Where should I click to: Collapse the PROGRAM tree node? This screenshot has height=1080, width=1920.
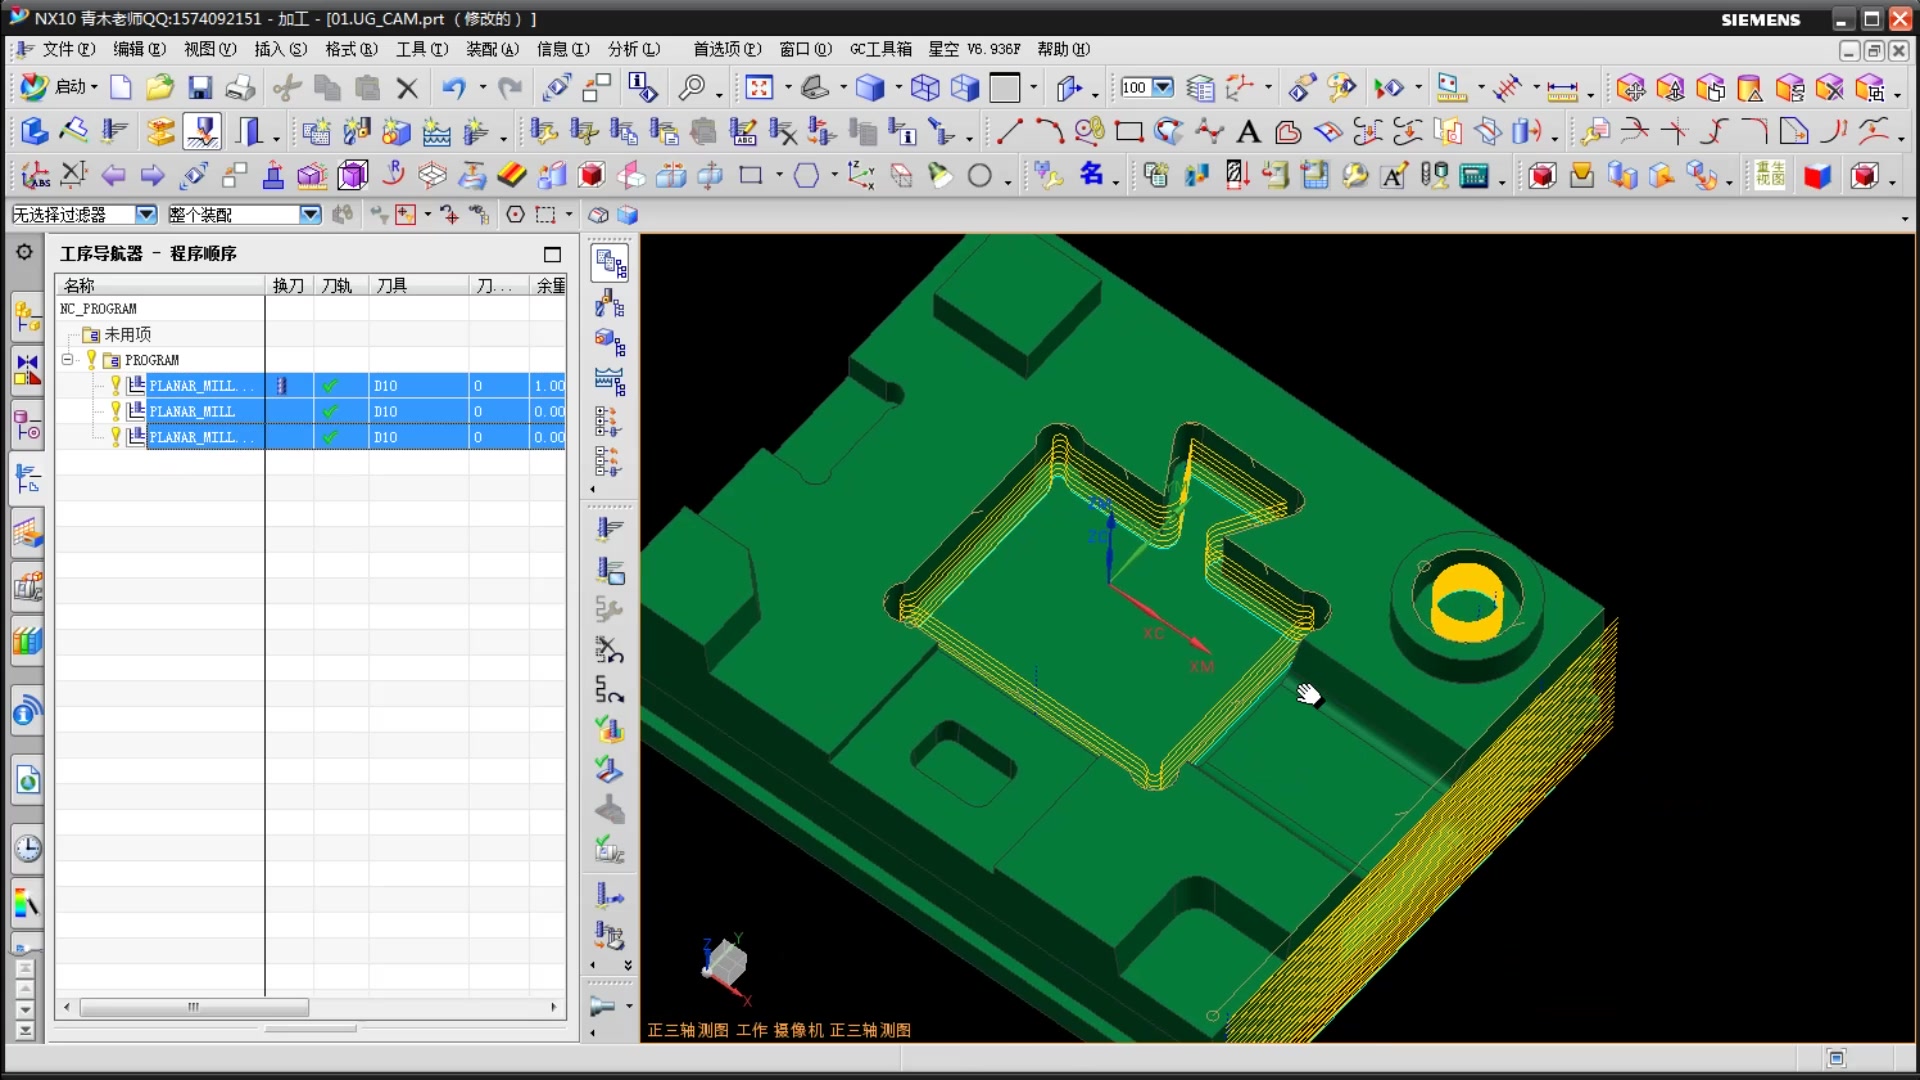(x=67, y=360)
